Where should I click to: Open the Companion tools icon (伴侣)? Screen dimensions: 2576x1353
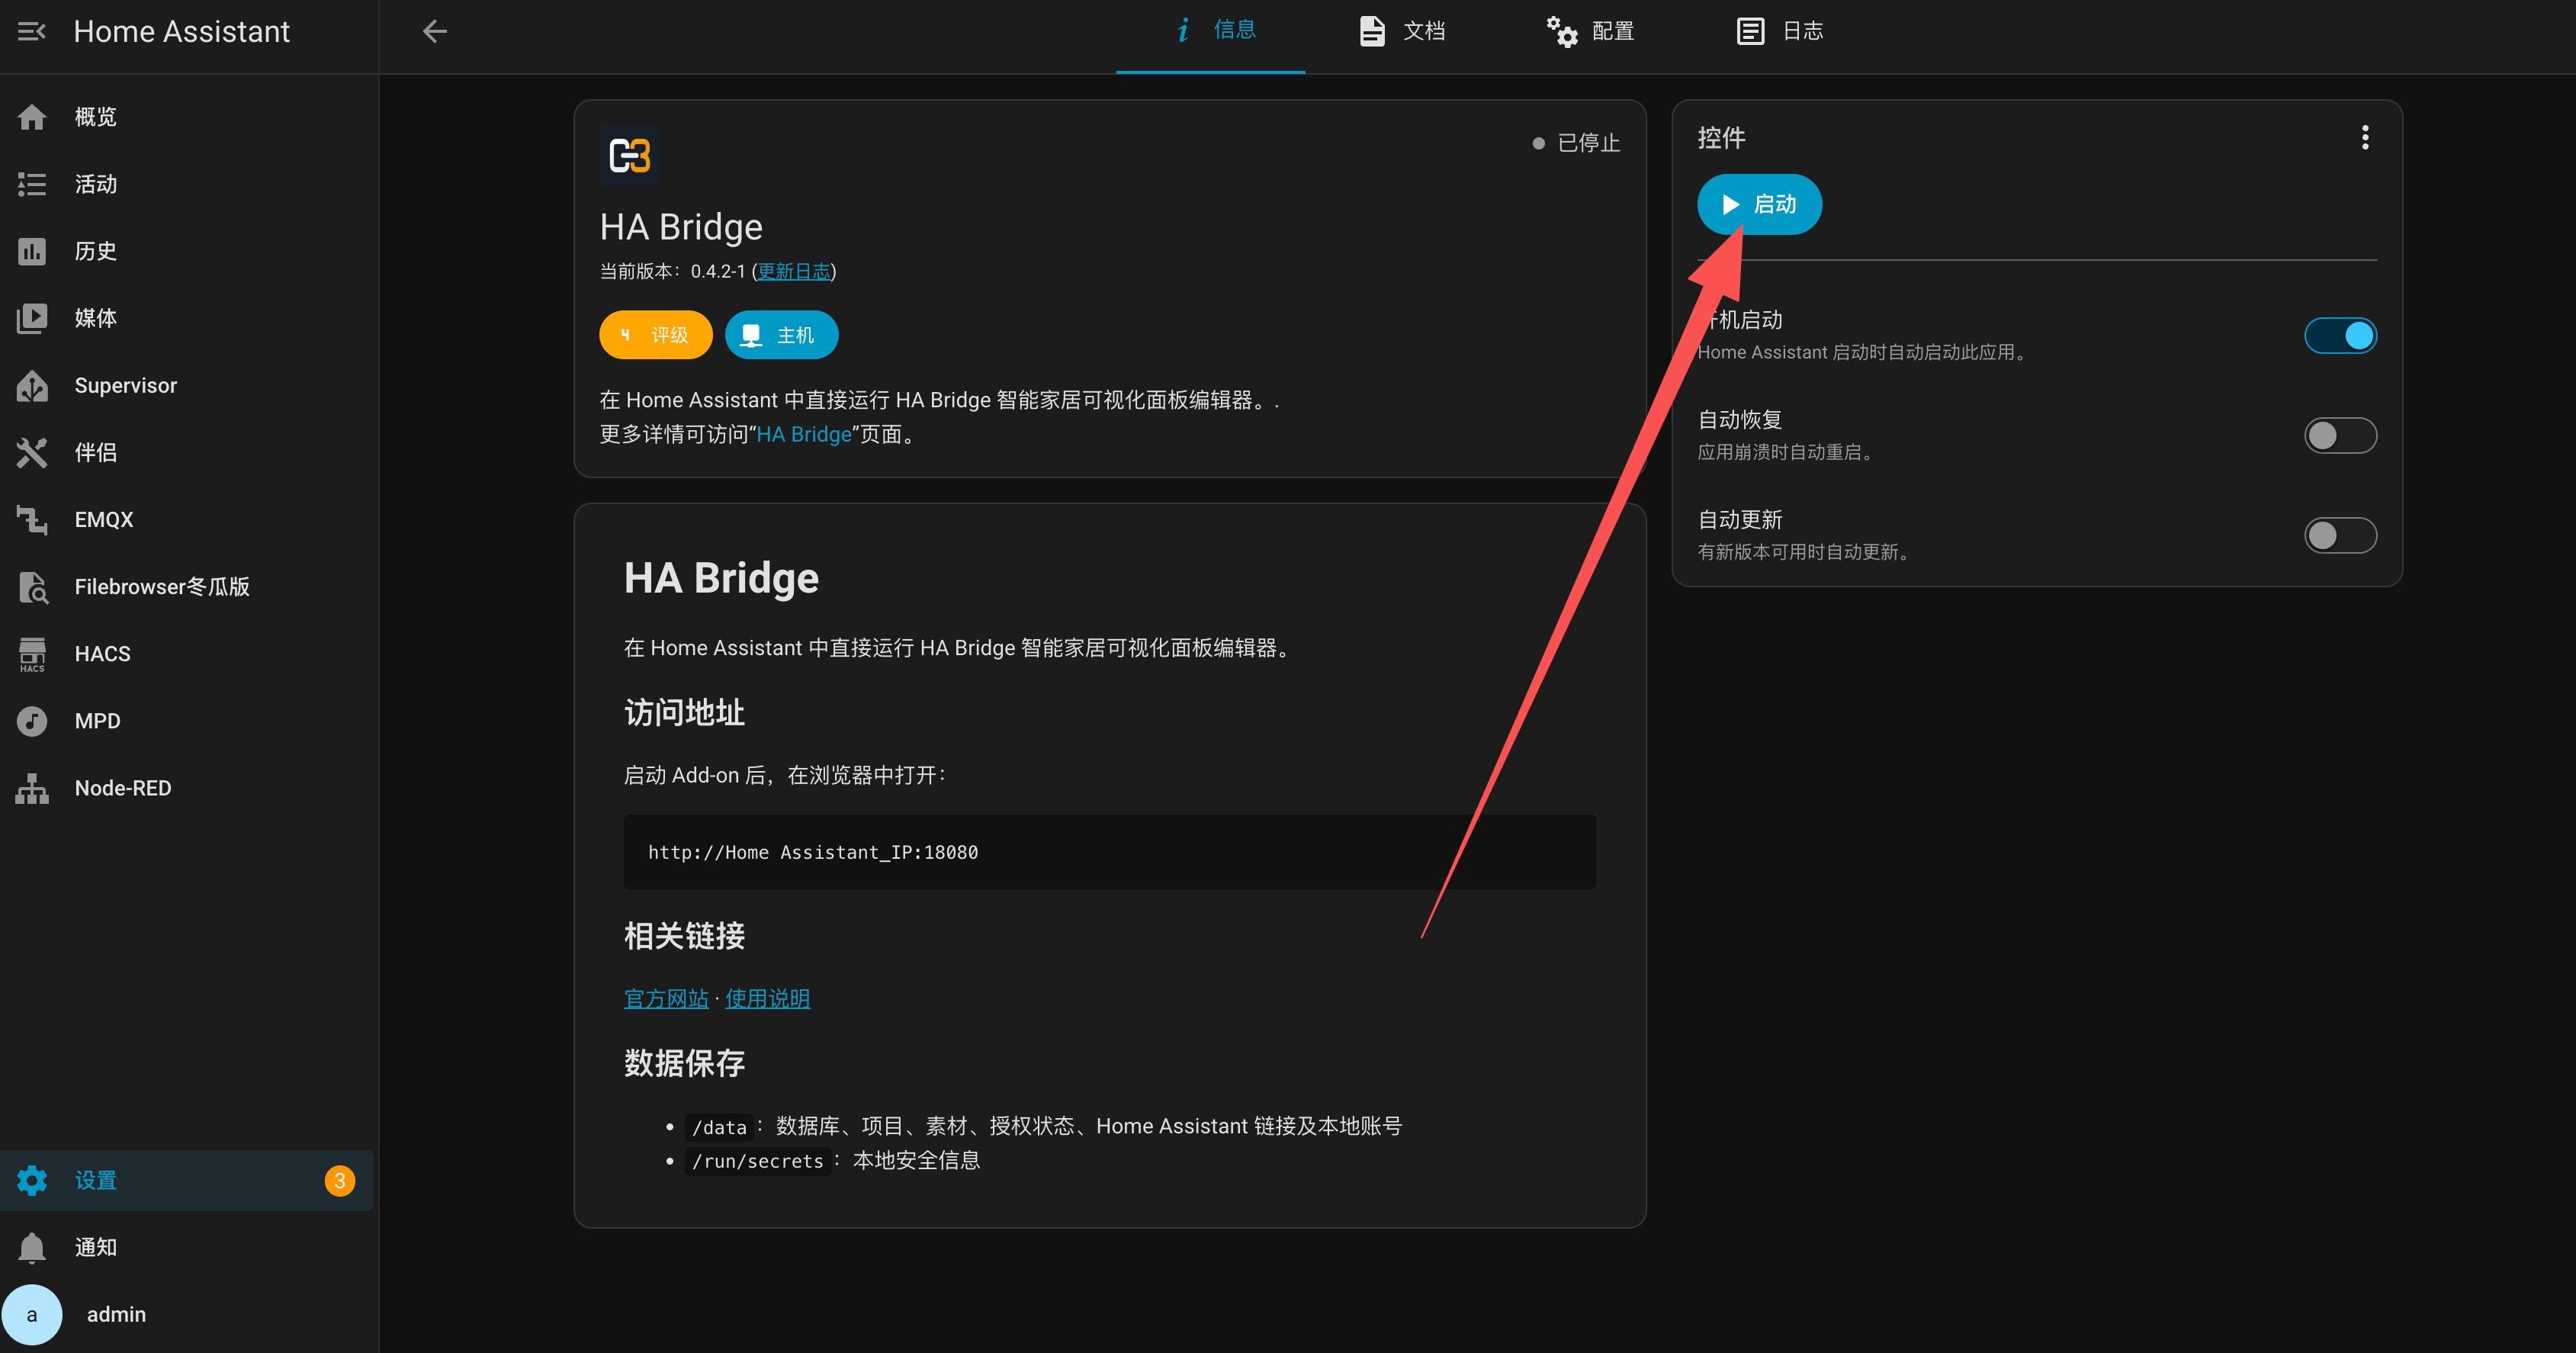[32, 453]
